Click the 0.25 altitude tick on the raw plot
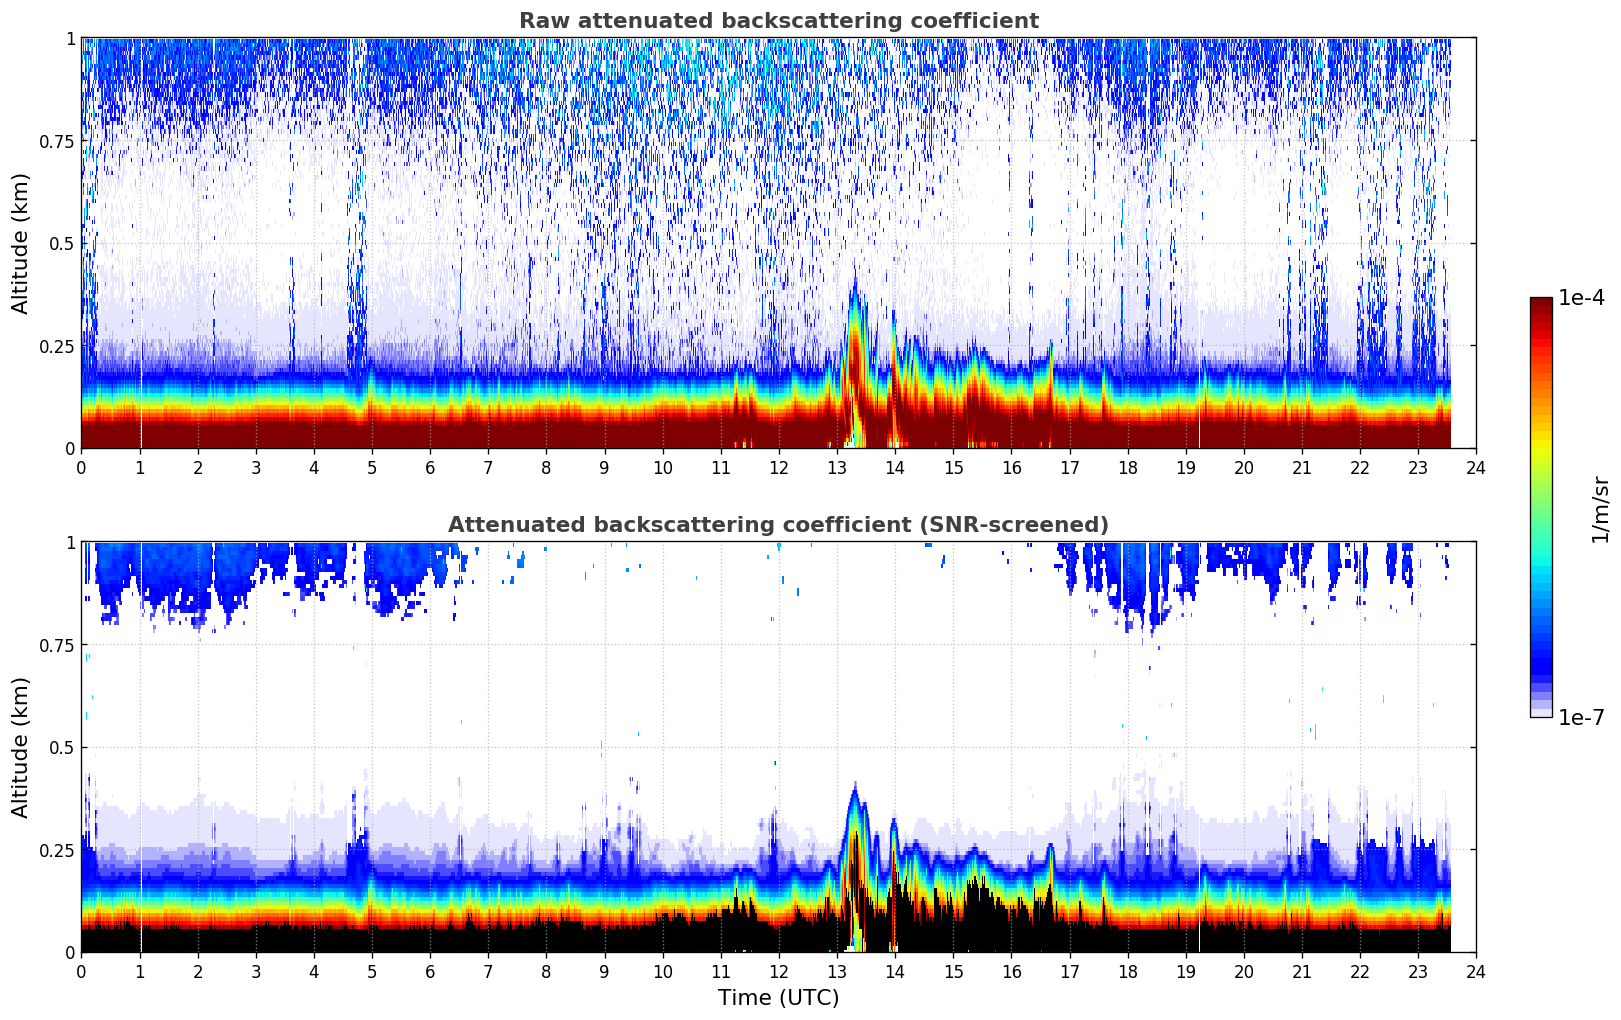The width and height of the screenshot is (1621, 1020). tap(58, 346)
